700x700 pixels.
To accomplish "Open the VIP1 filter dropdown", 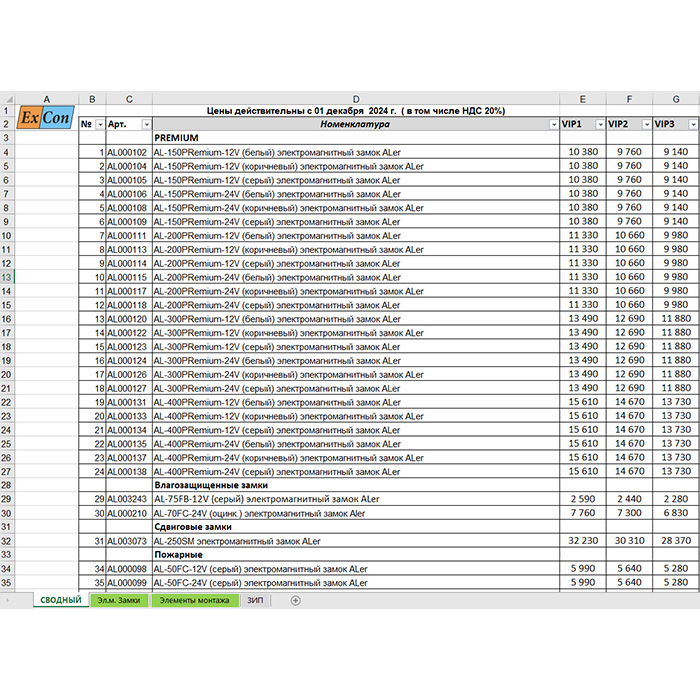I will pyautogui.click(x=600, y=124).
